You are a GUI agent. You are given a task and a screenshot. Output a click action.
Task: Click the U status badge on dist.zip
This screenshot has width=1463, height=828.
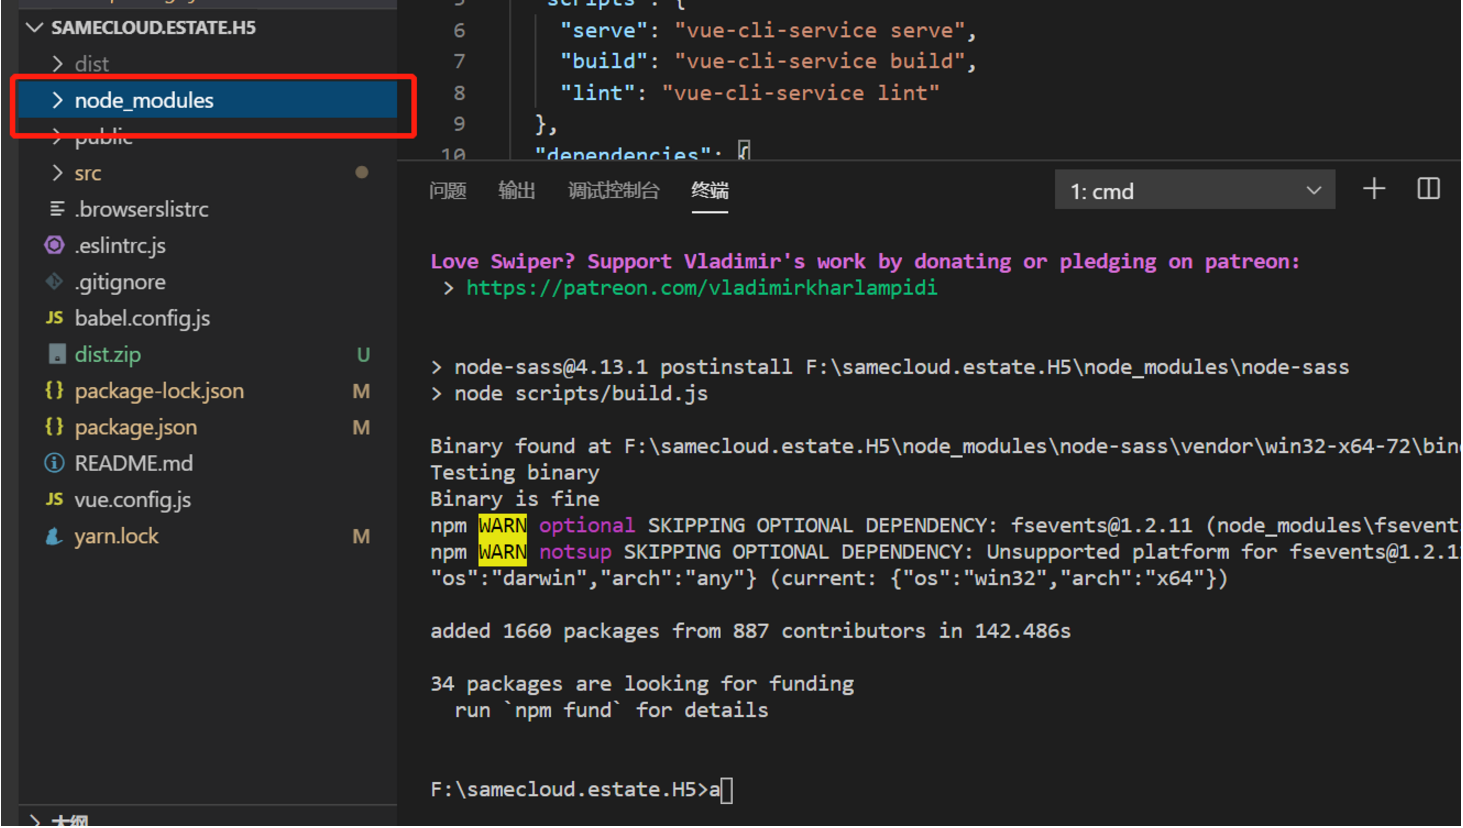tap(363, 355)
